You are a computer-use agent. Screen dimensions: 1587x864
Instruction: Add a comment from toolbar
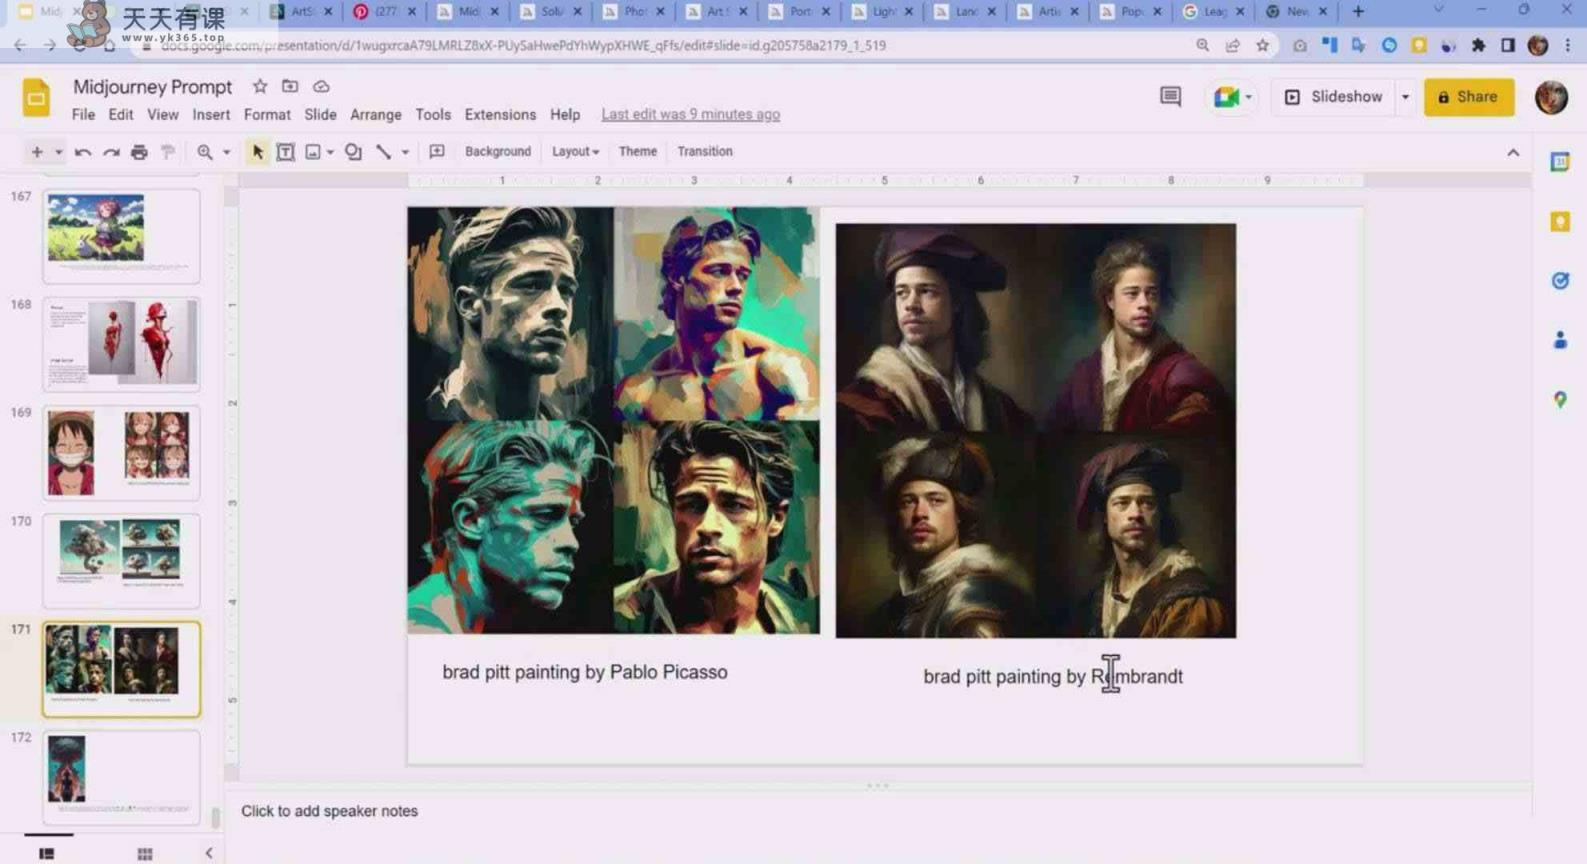coord(437,152)
